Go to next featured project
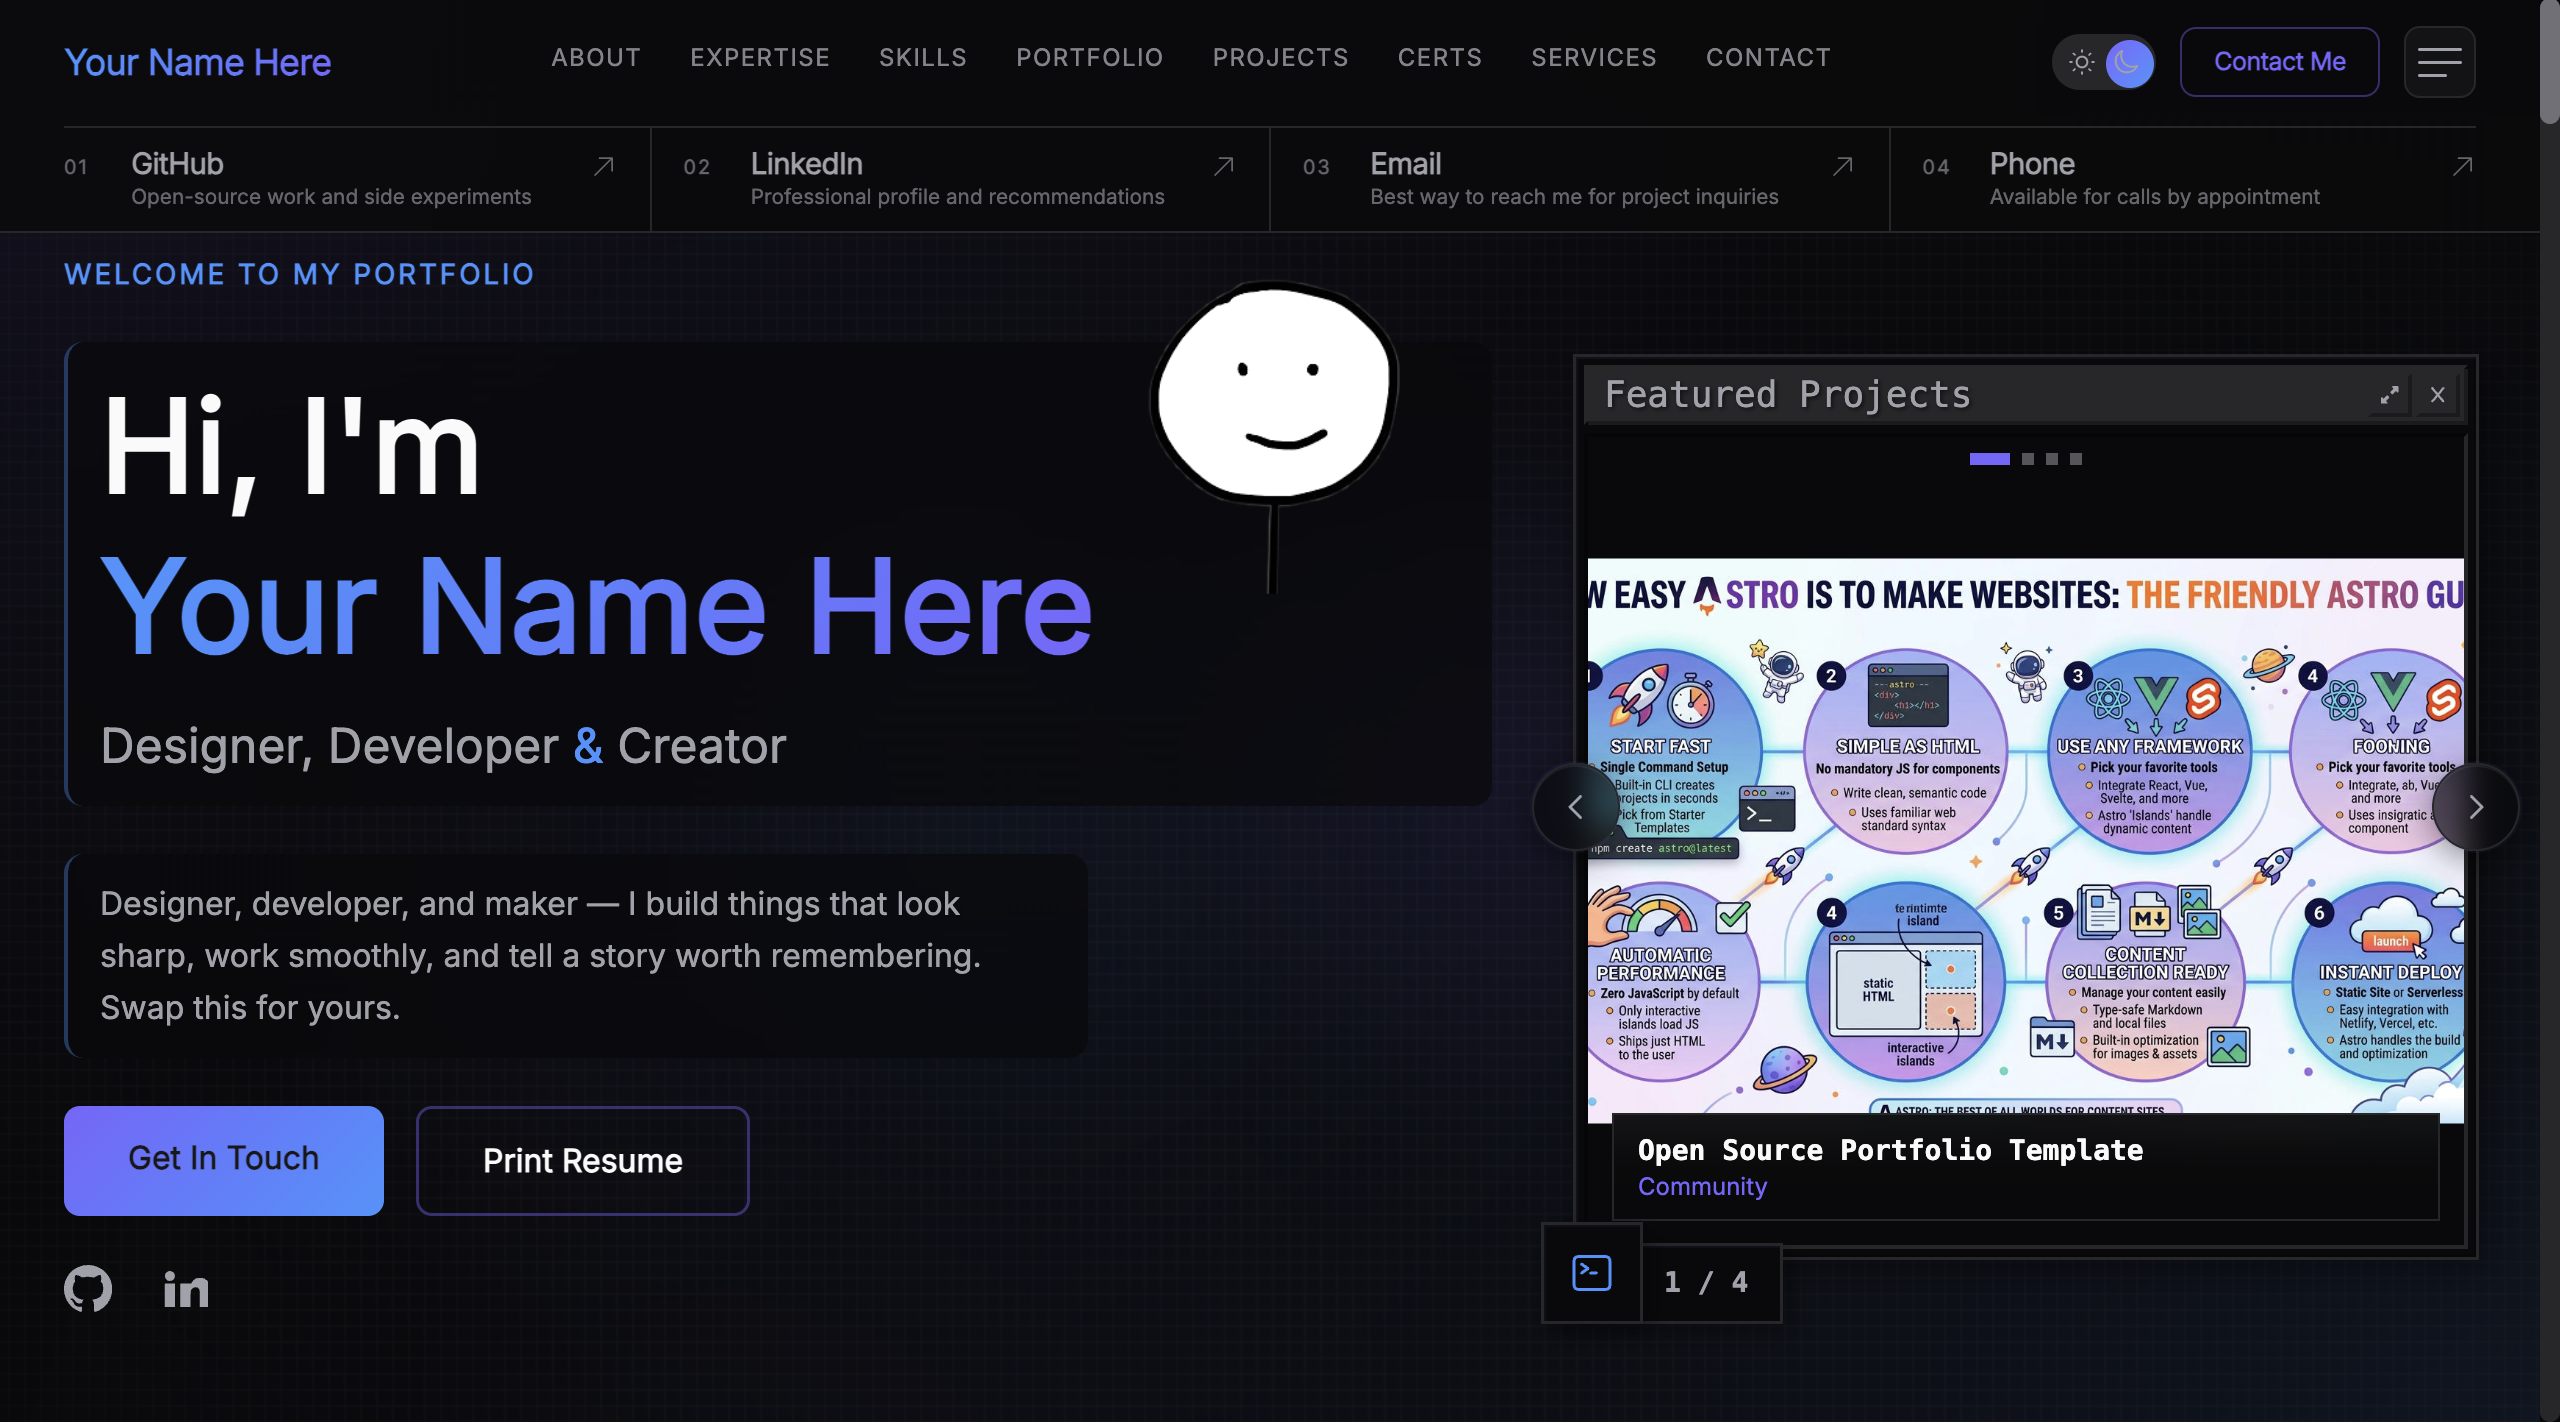Image resolution: width=2560 pixels, height=1422 pixels. click(2475, 807)
